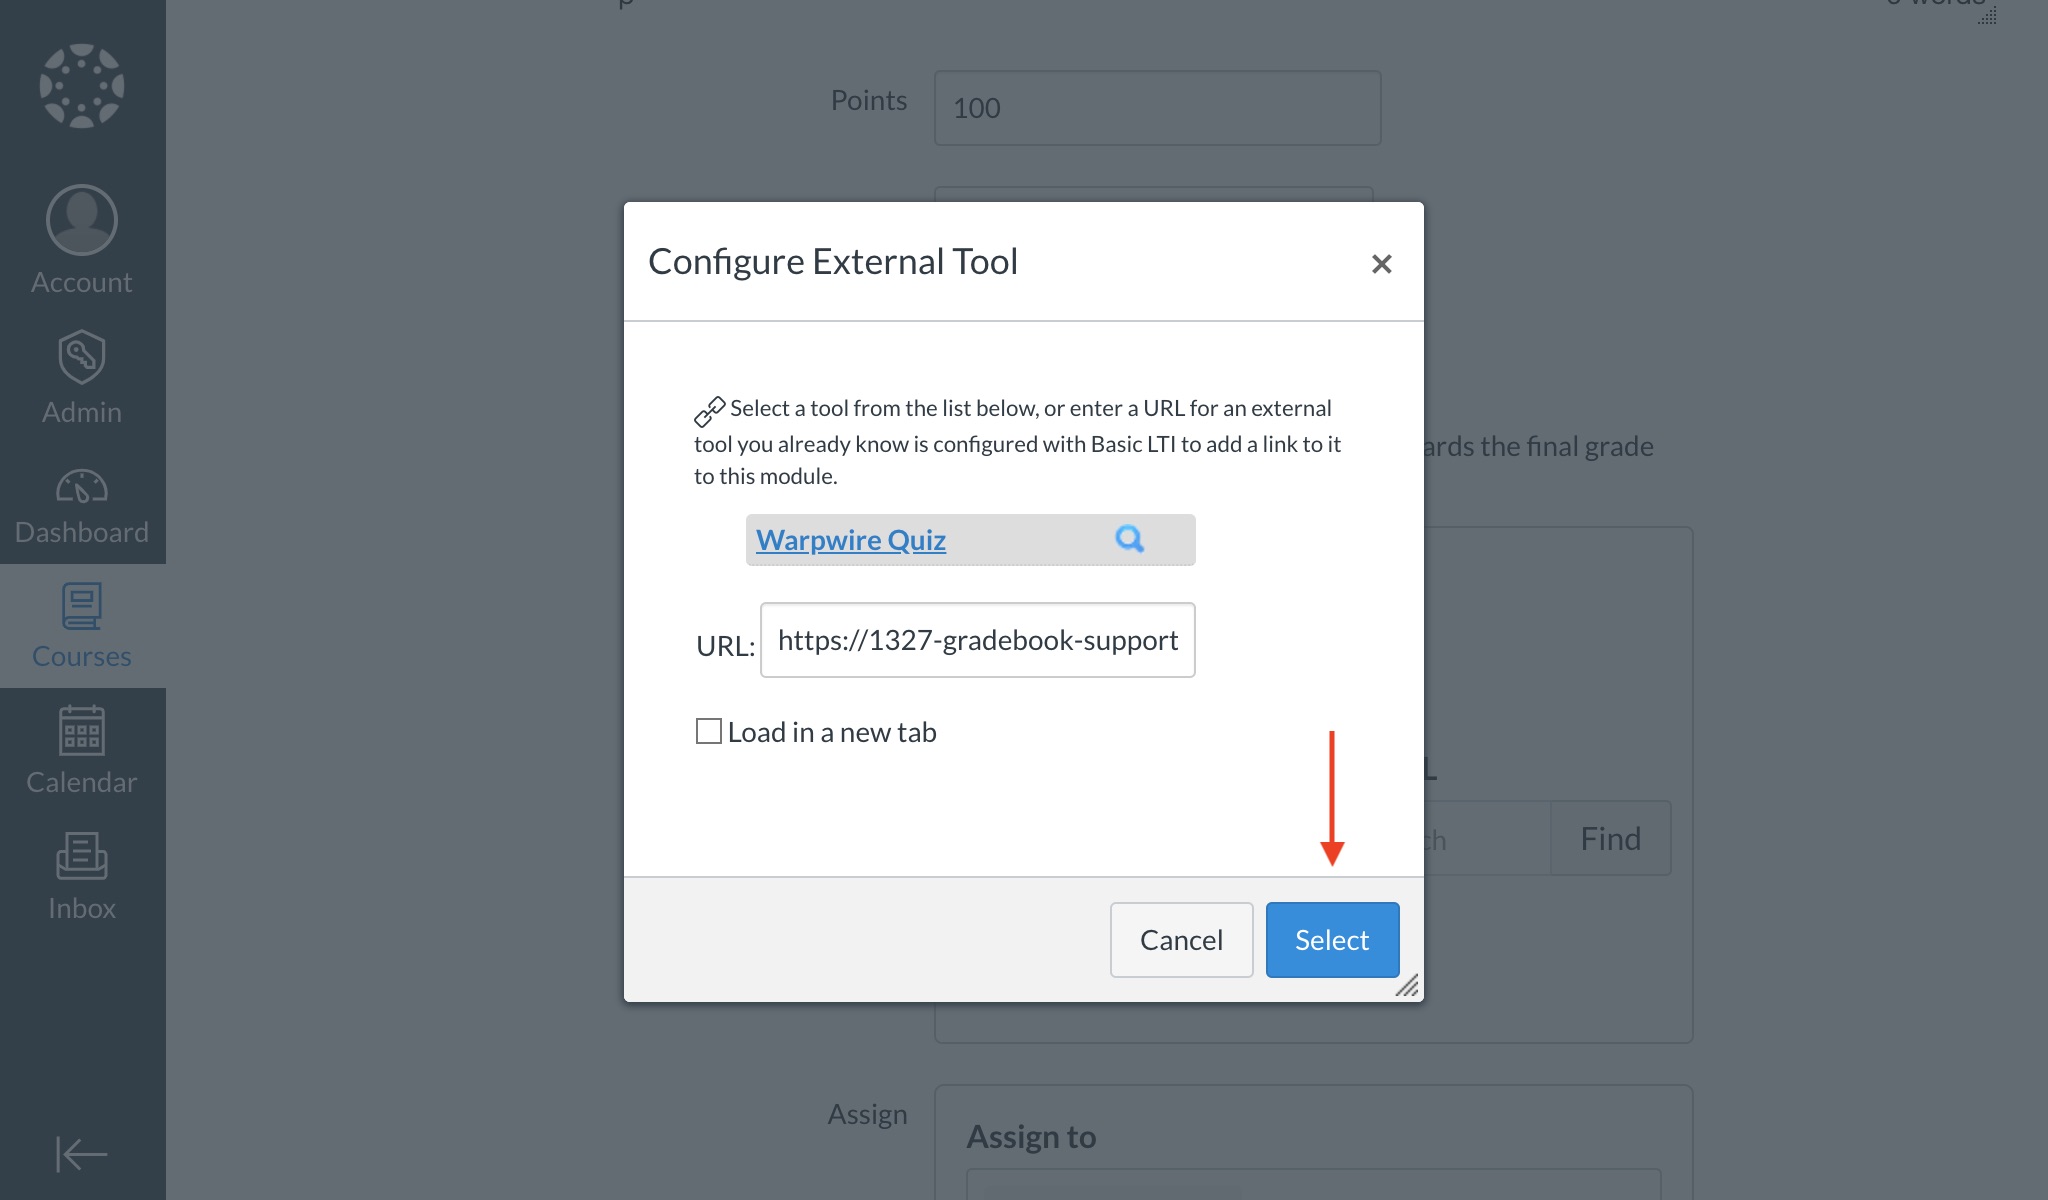Viewport: 2048px width, 1200px height.
Task: Click the Warpwire Quiz link
Action: tap(851, 539)
